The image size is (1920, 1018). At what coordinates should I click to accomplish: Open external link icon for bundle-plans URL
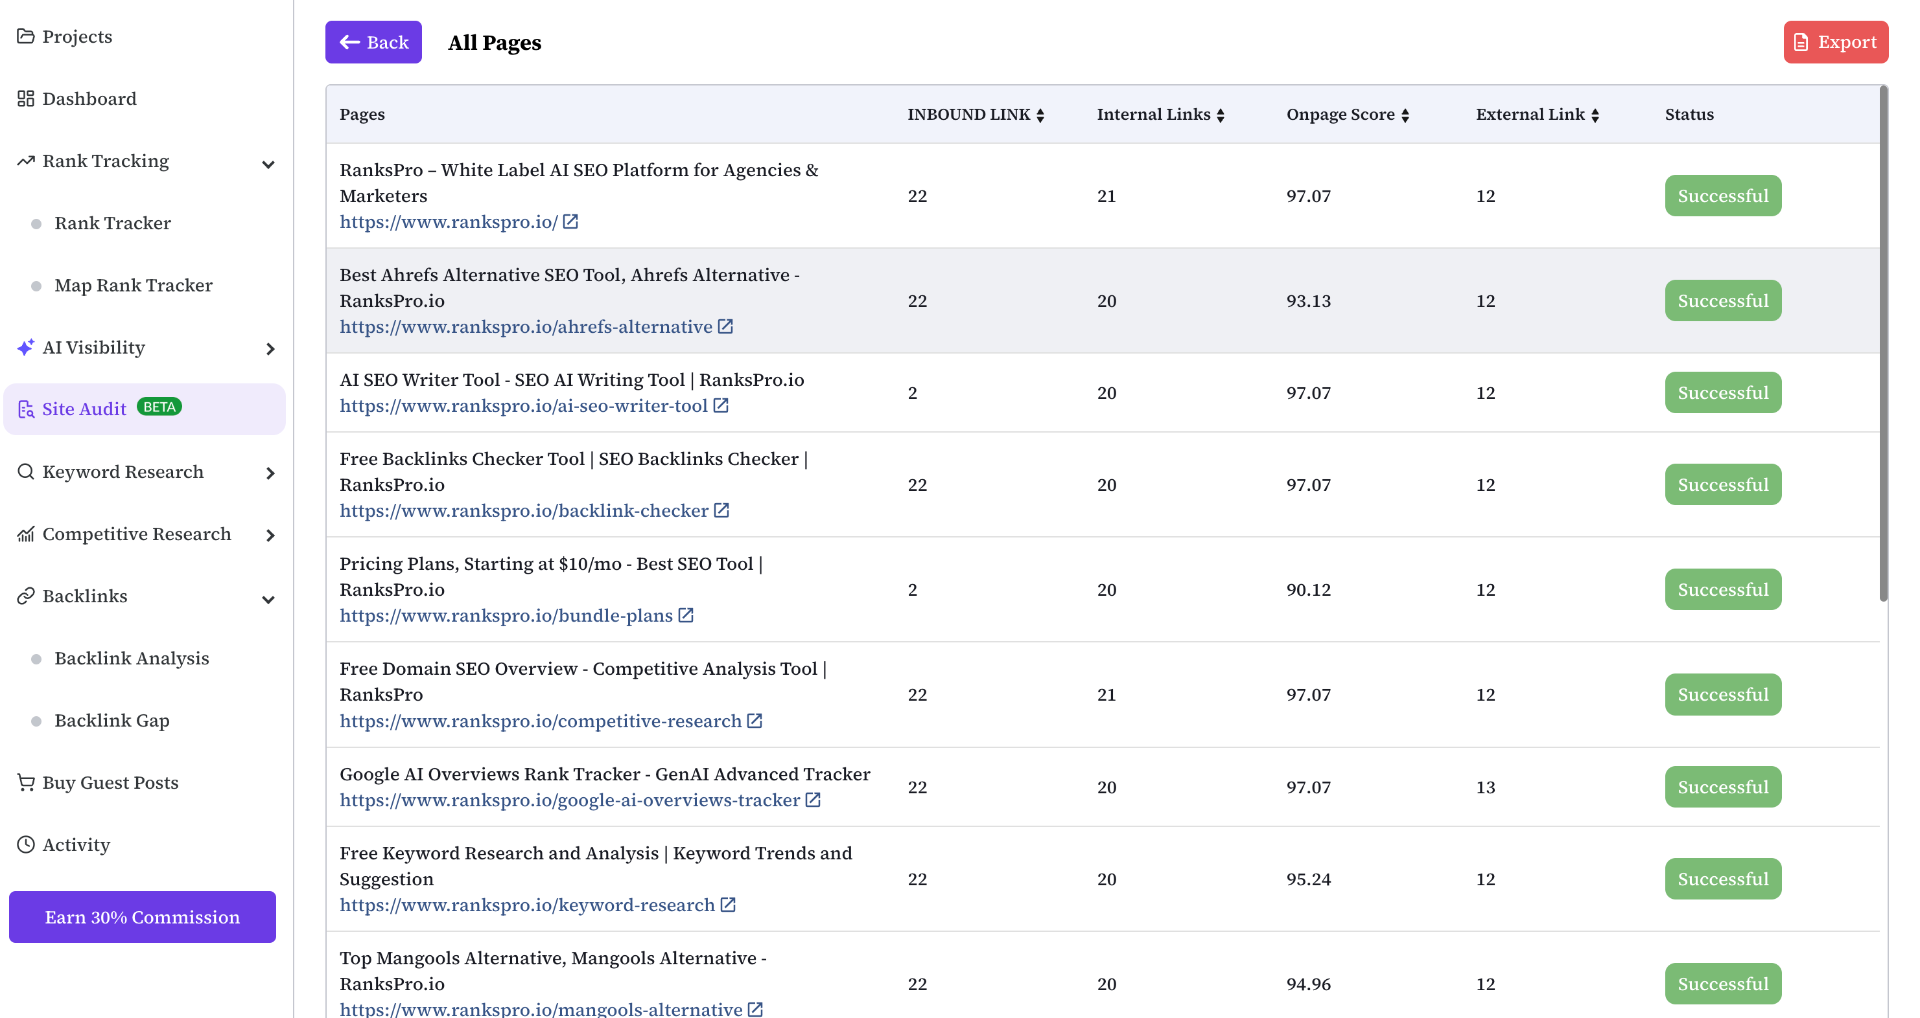pos(686,616)
